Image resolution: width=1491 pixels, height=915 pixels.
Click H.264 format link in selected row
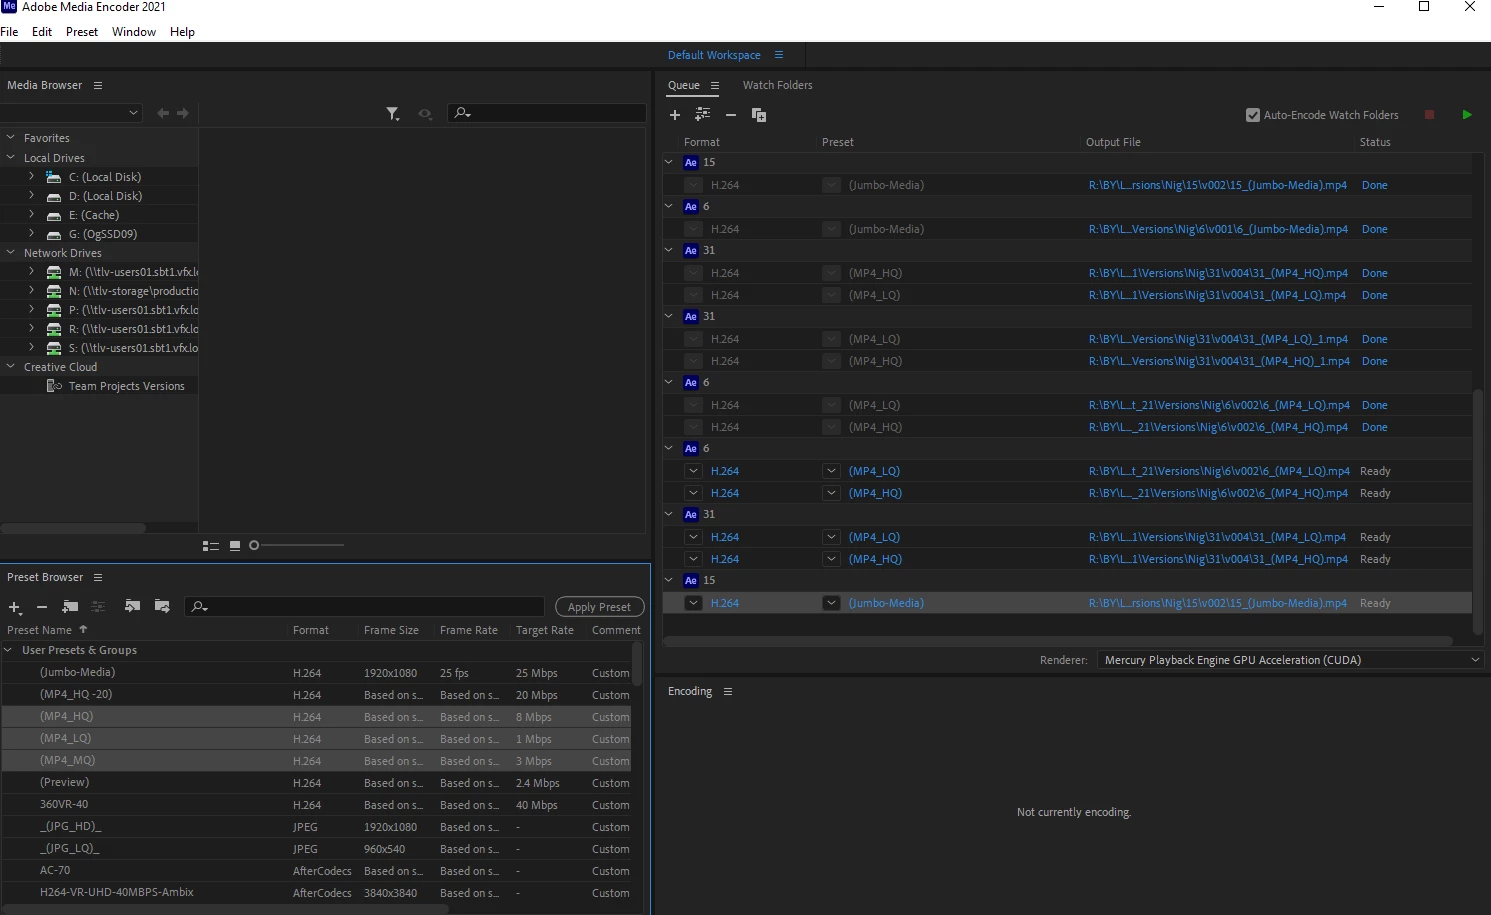[x=725, y=603]
